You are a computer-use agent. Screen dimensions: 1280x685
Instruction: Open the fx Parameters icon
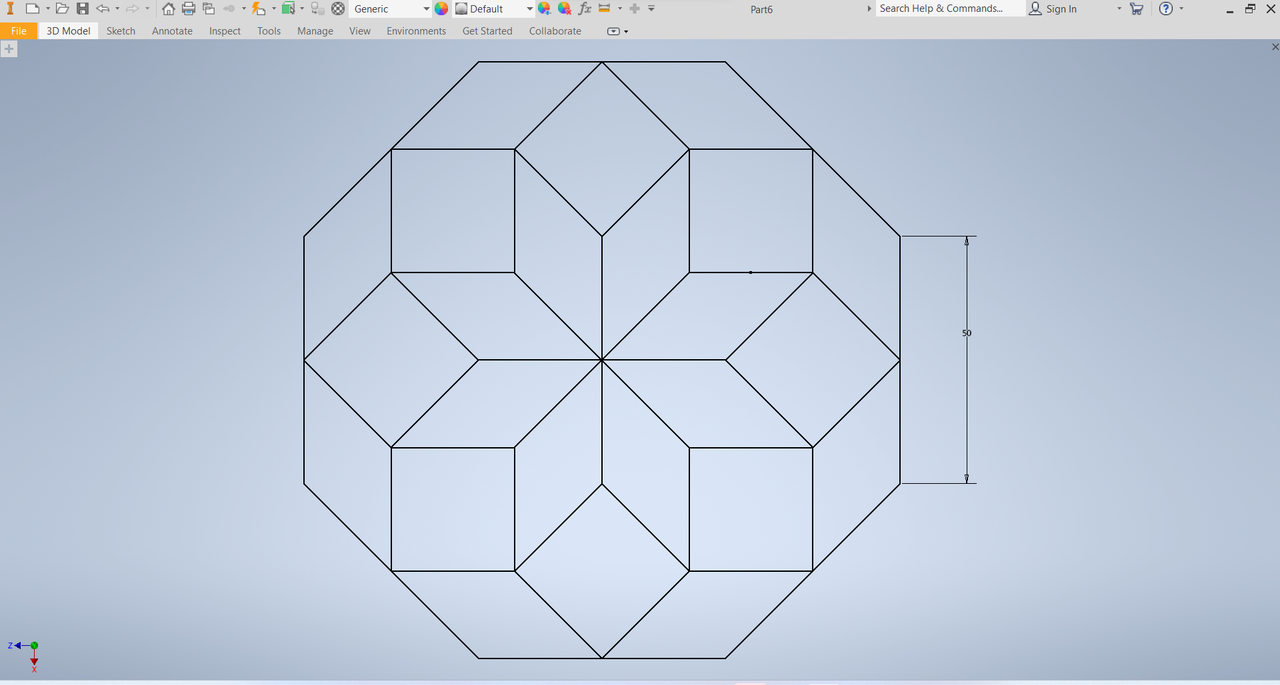(x=585, y=9)
